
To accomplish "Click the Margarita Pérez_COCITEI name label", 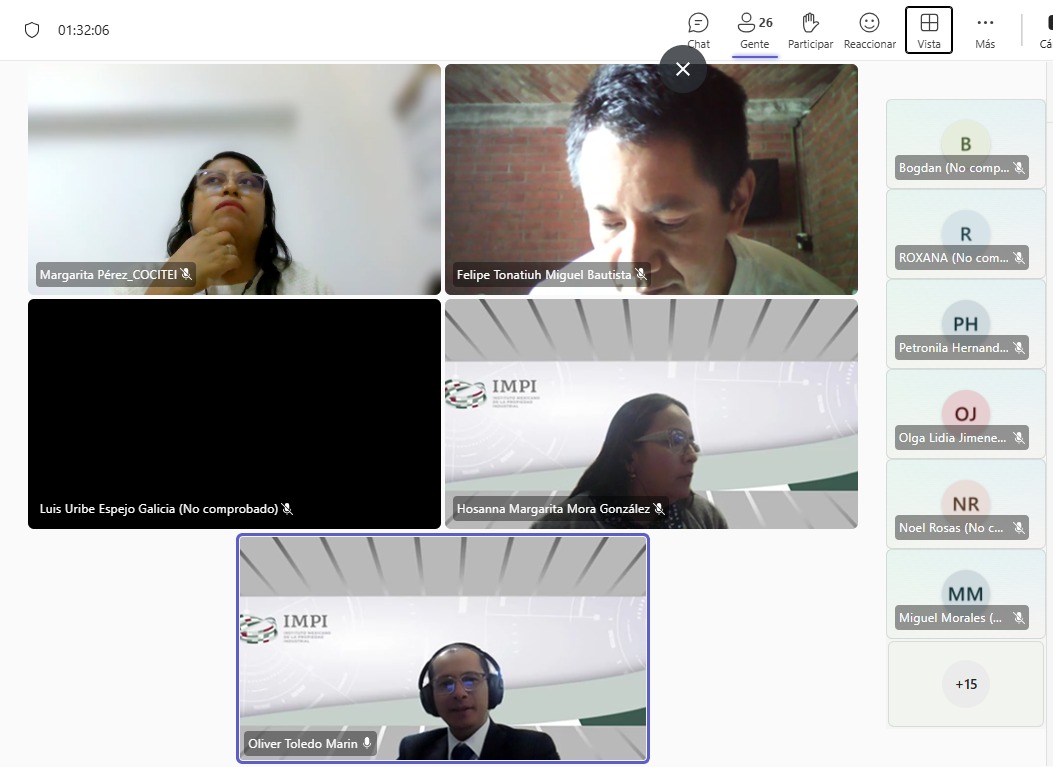I will pos(108,275).
